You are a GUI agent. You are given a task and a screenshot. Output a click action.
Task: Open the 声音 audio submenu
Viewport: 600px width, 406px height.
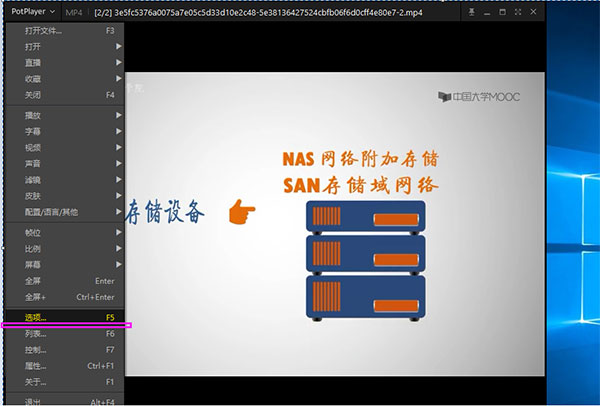(33, 163)
